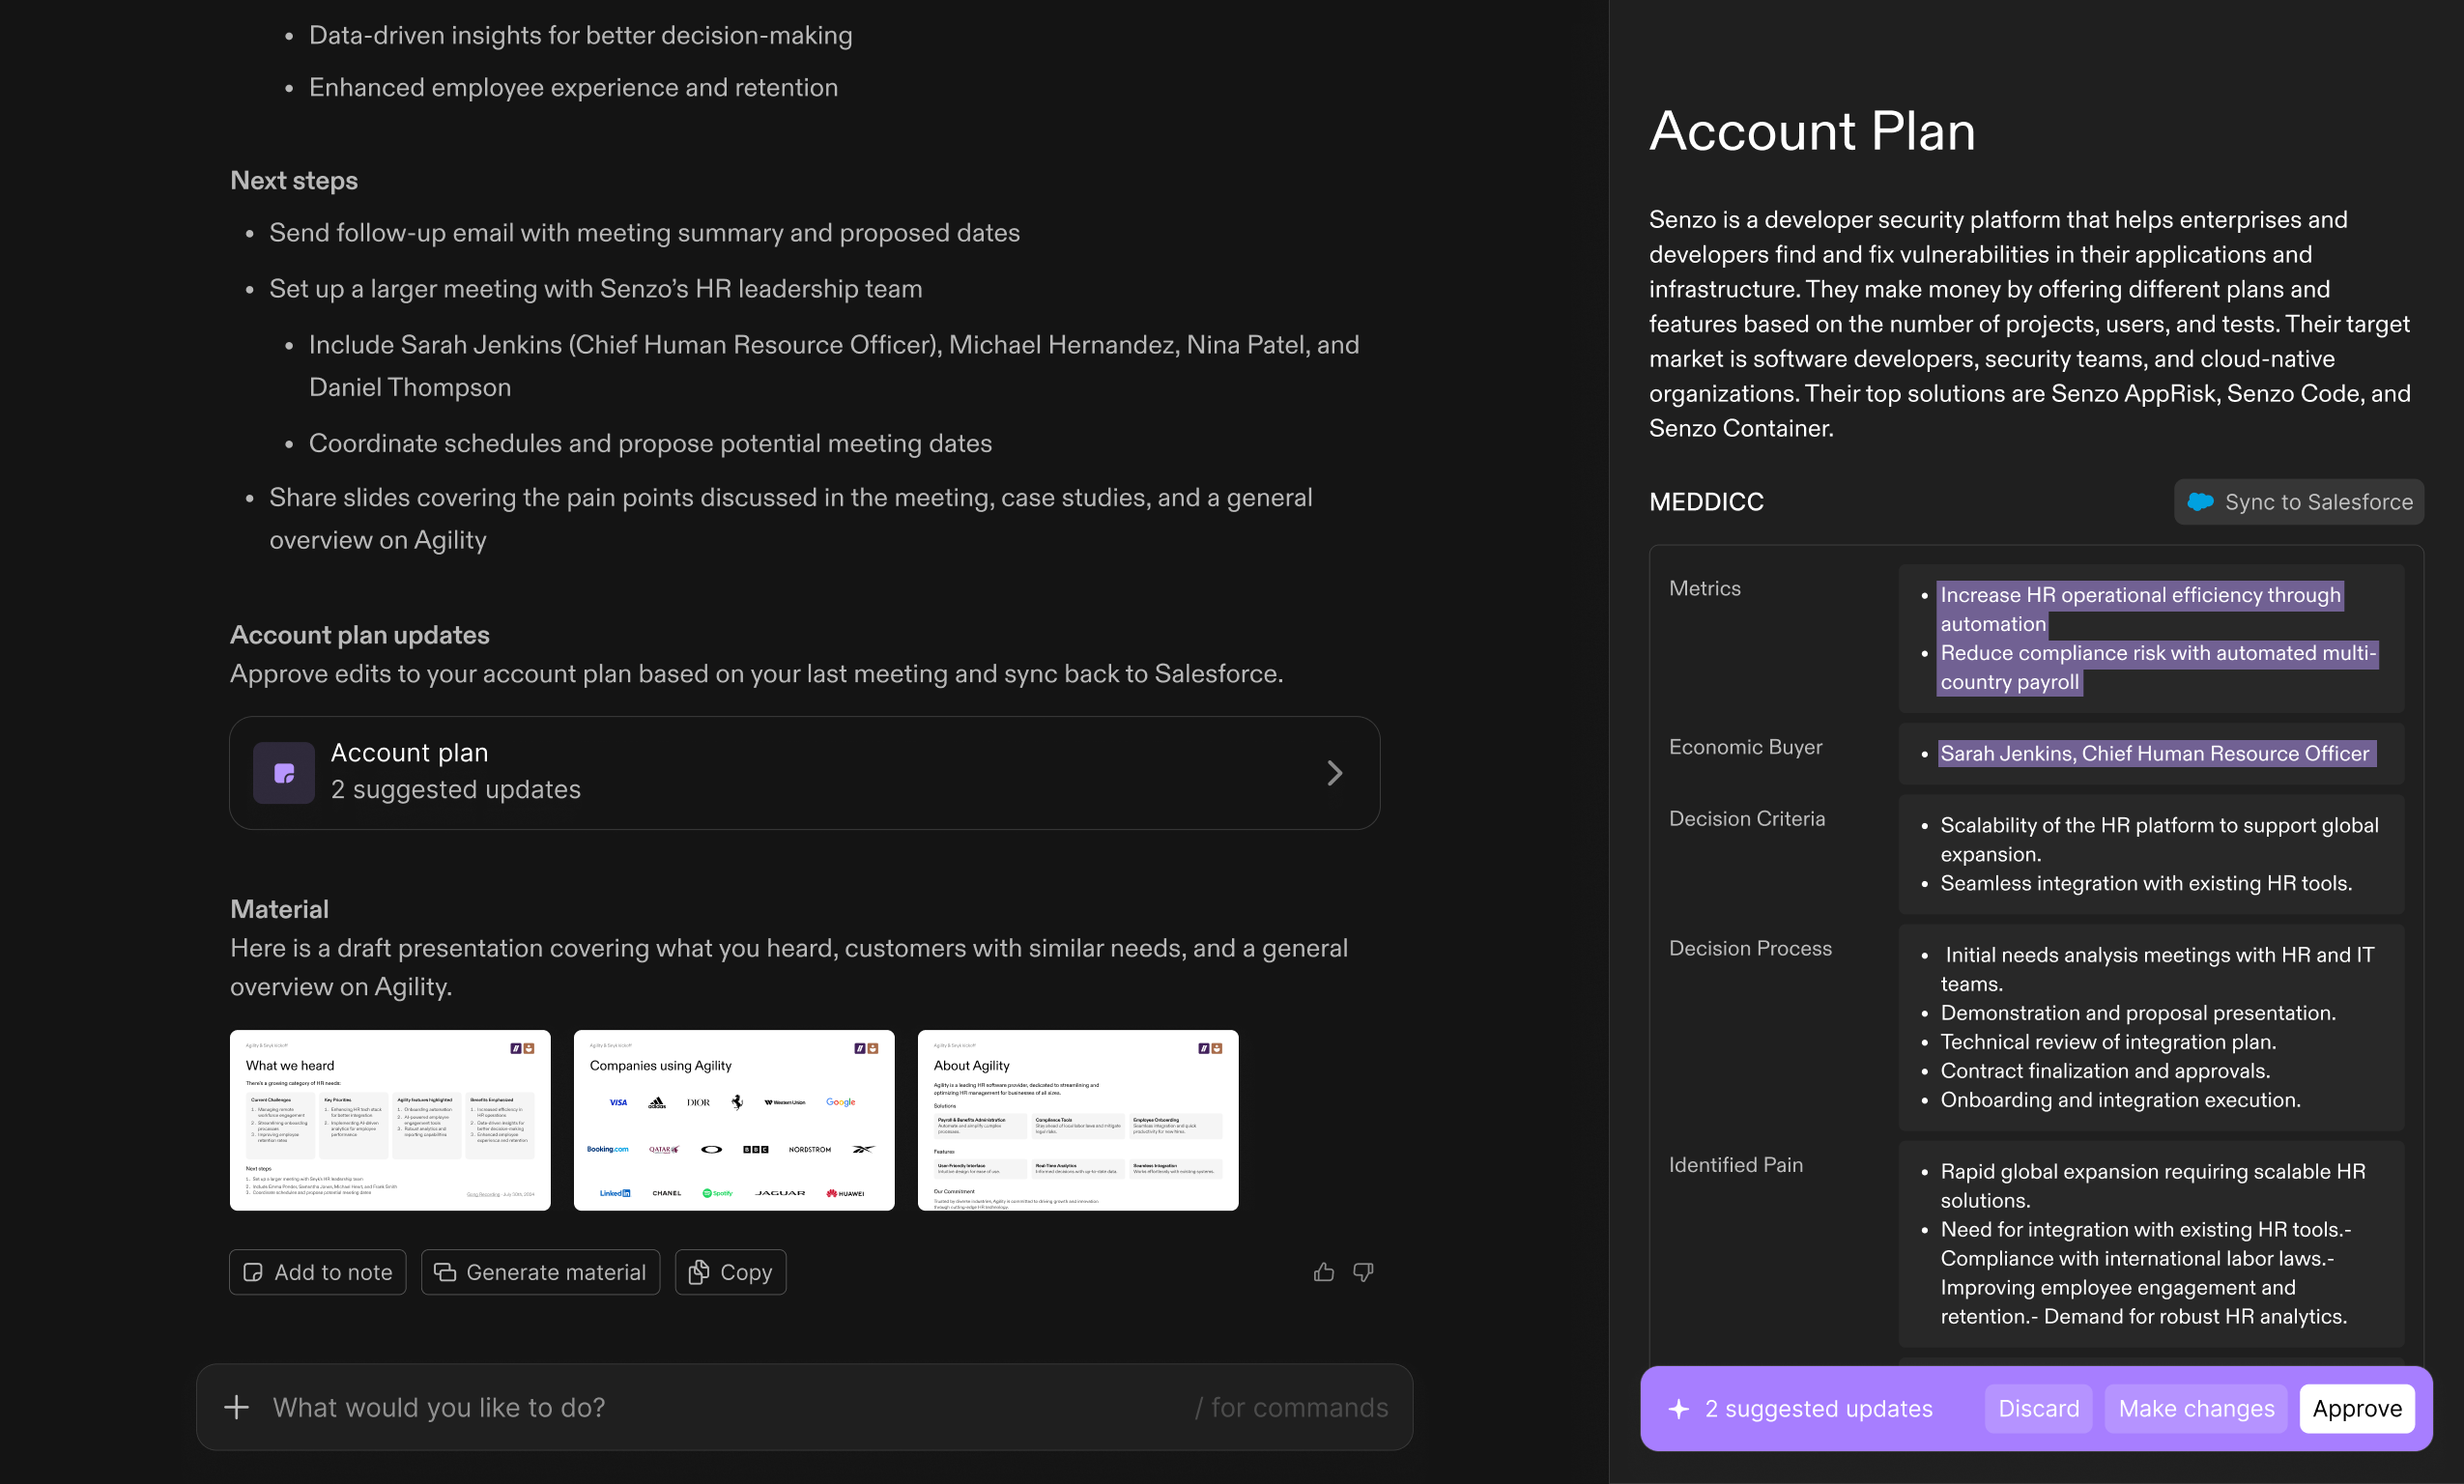The width and height of the screenshot is (2464, 1484).
Task: Click the Economic Buyer row label
Action: (1746, 747)
